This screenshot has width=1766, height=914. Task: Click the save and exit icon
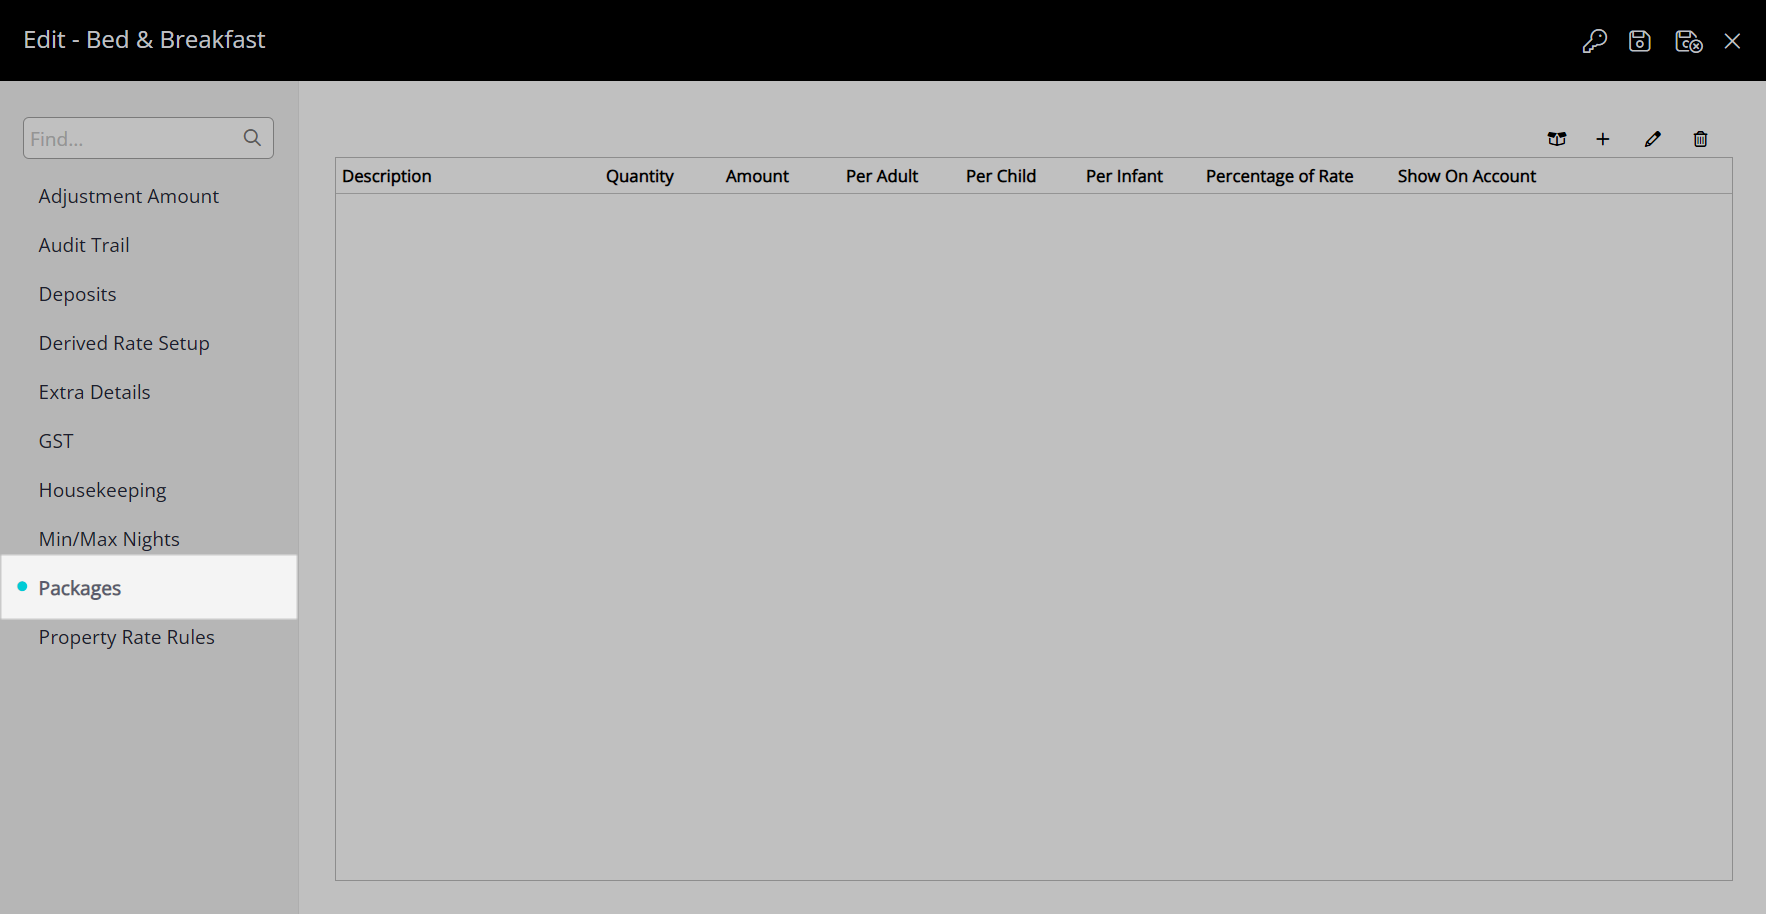pos(1688,41)
